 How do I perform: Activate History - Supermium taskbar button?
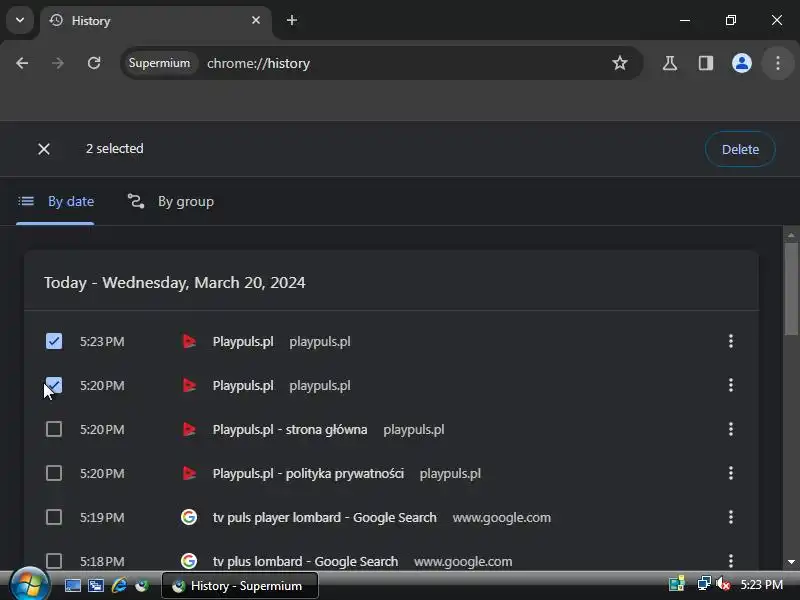click(240, 585)
